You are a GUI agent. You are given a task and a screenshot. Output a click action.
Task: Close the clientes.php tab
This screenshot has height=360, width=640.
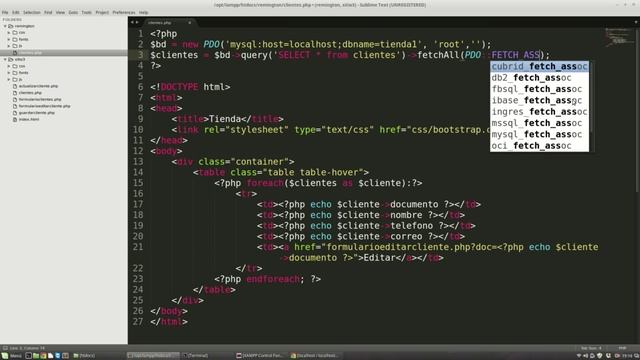(x=189, y=23)
